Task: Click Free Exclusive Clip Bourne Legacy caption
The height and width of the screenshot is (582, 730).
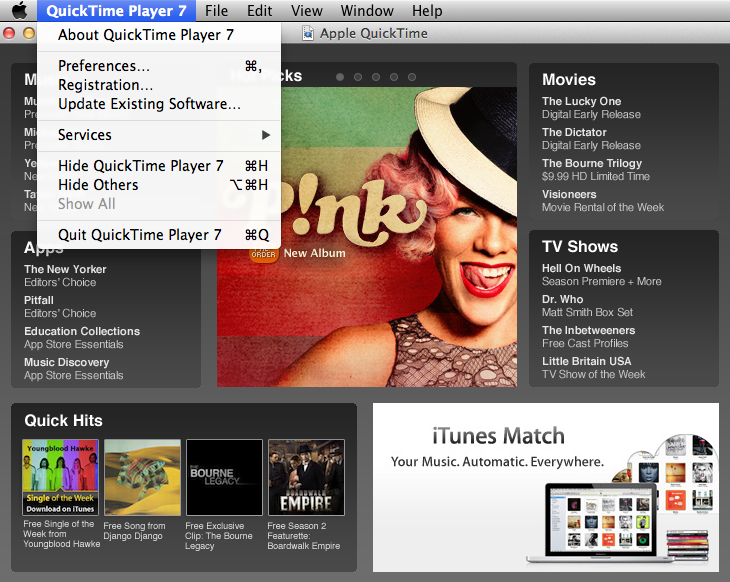Action: point(219,536)
